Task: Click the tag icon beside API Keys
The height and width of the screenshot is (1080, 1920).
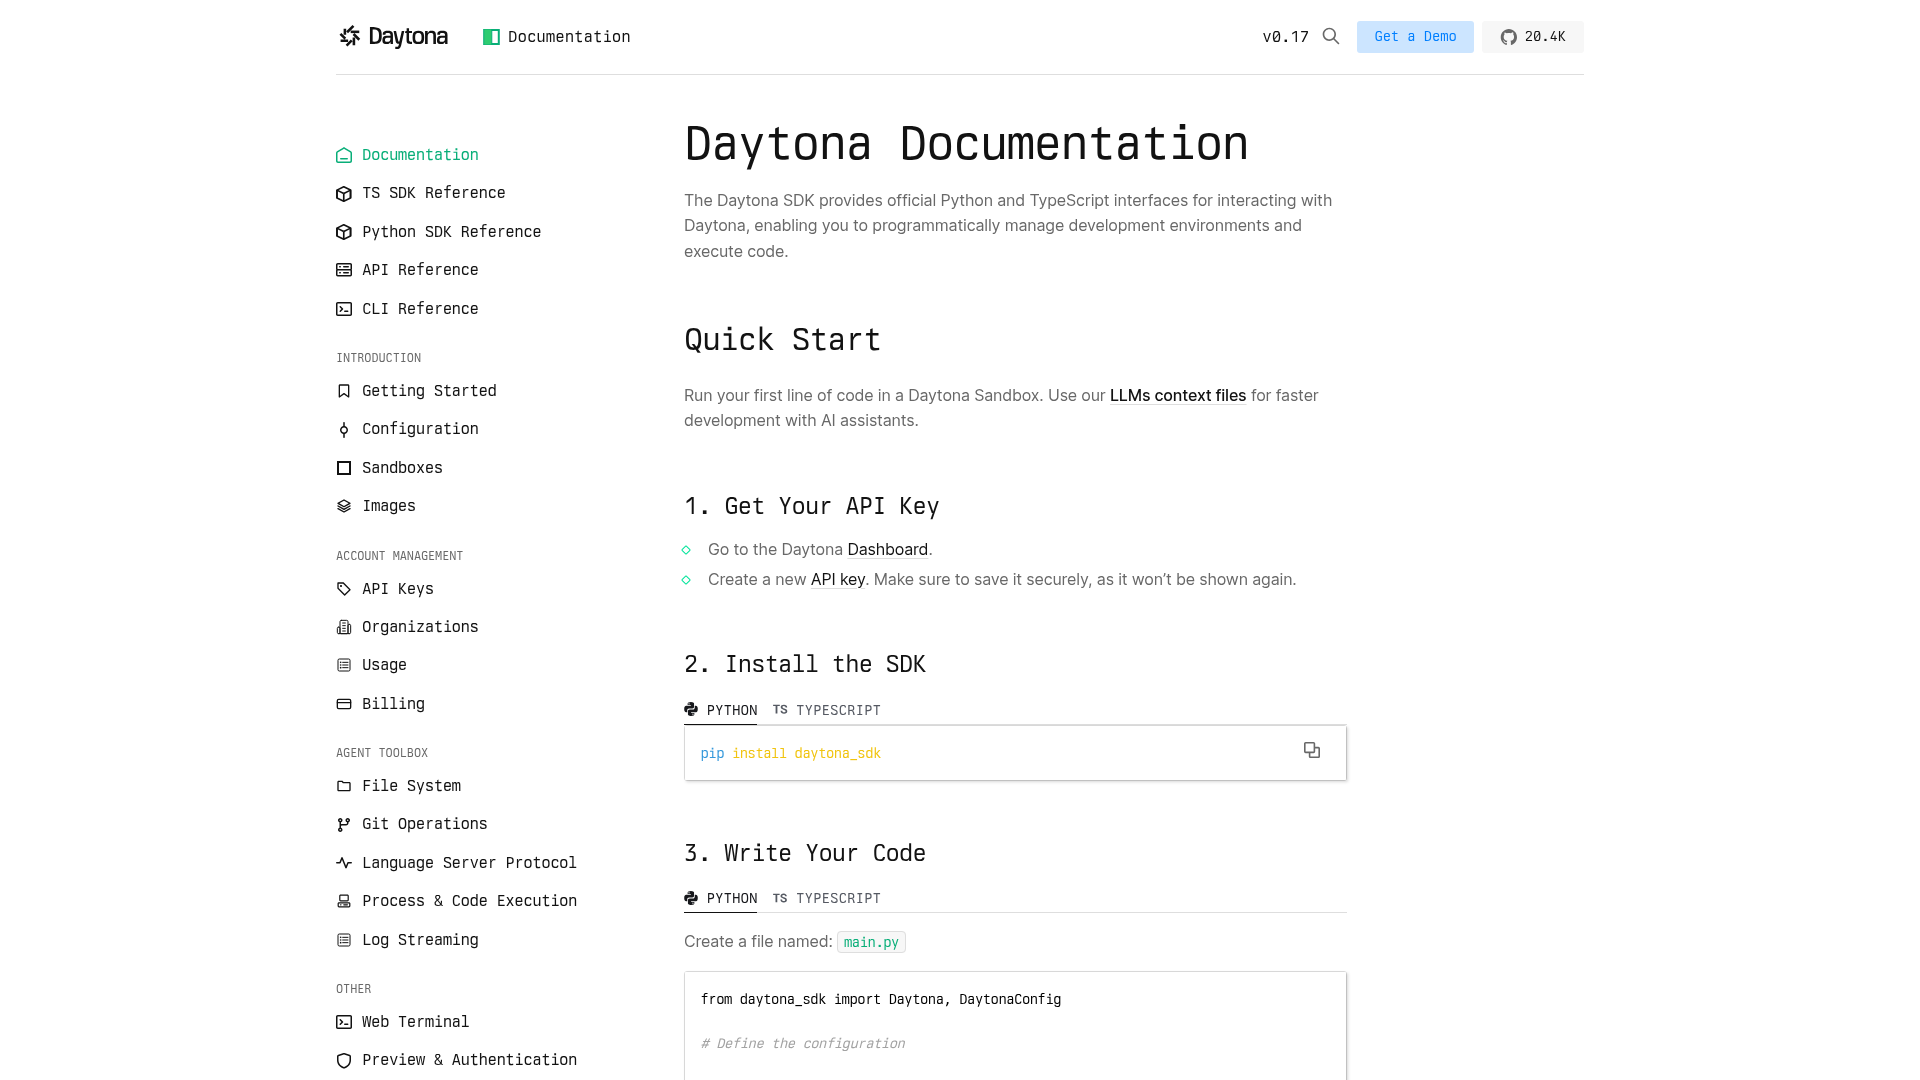Action: click(344, 589)
